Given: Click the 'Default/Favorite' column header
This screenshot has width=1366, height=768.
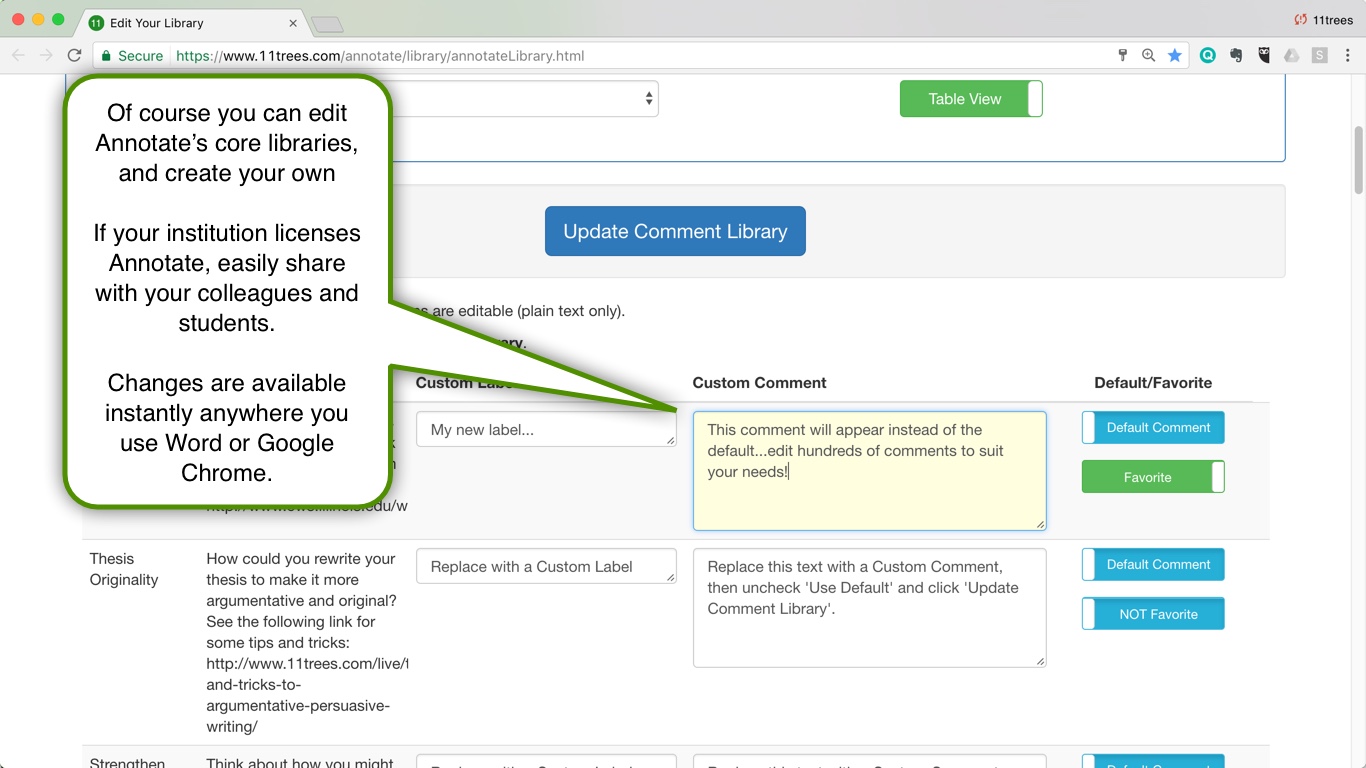Looking at the screenshot, I should 1153,383.
